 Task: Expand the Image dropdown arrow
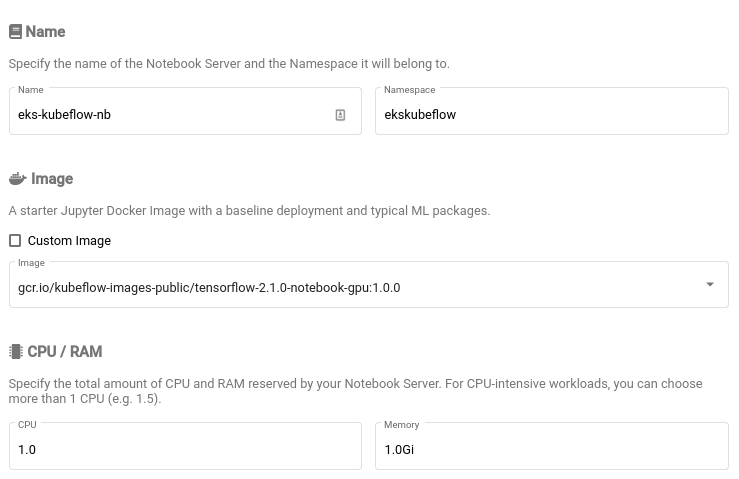710,285
